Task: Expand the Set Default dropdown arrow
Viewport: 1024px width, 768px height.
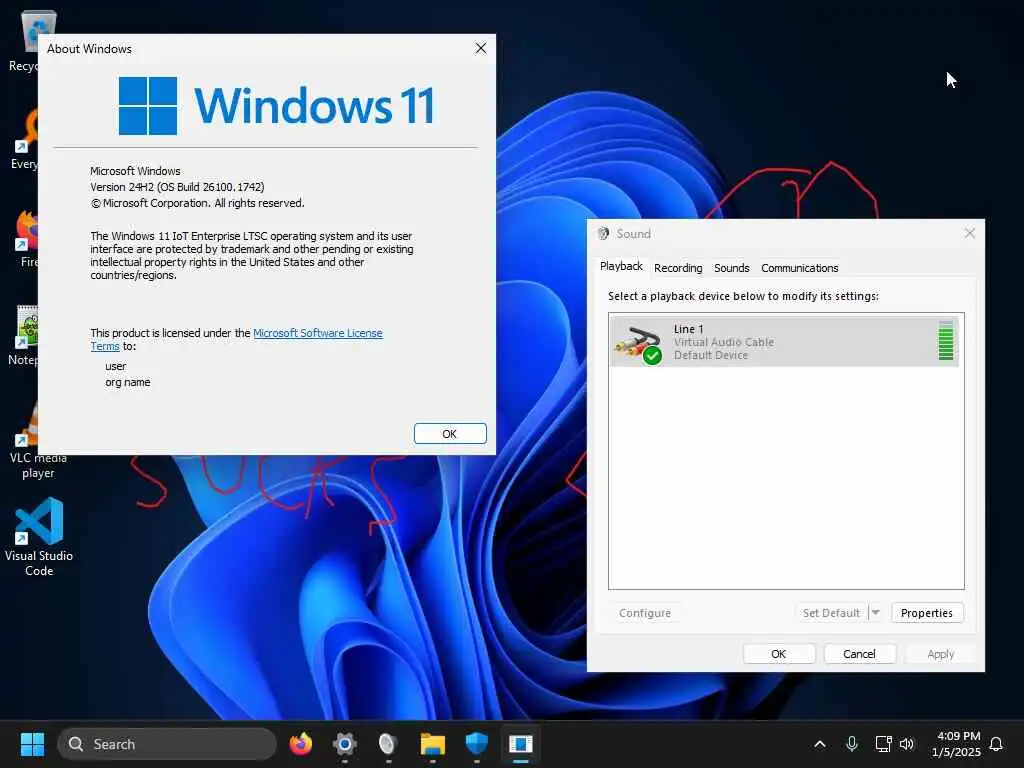Action: pyautogui.click(x=876, y=613)
